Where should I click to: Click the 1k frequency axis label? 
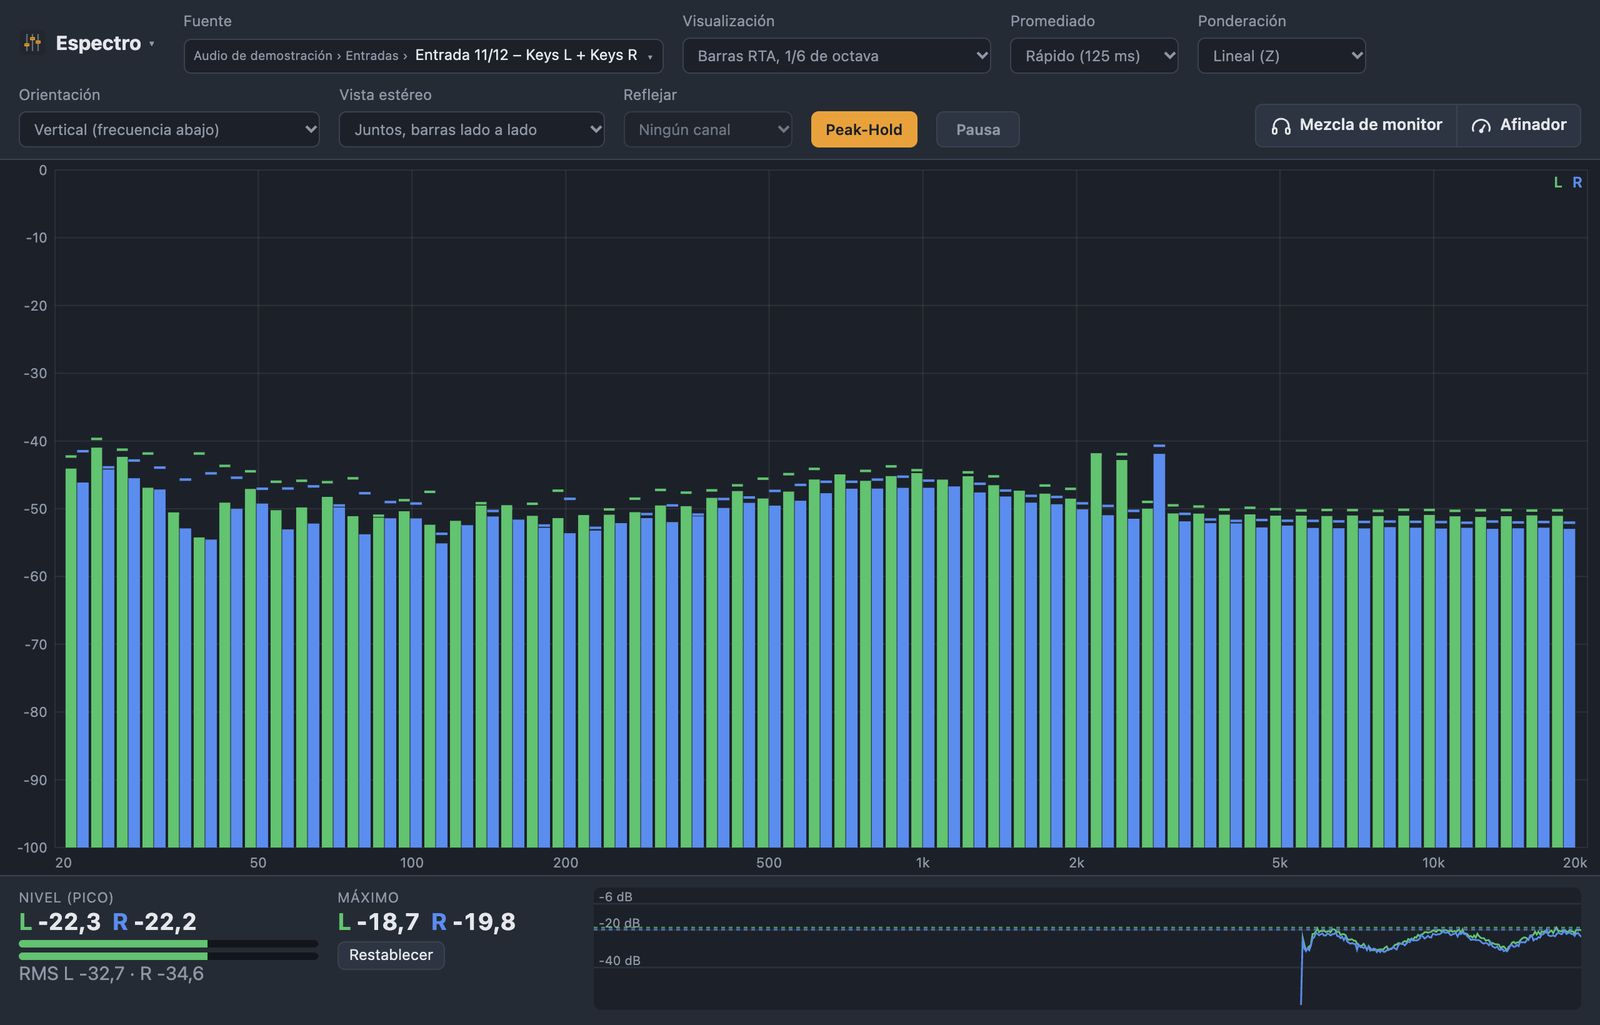[x=922, y=863]
